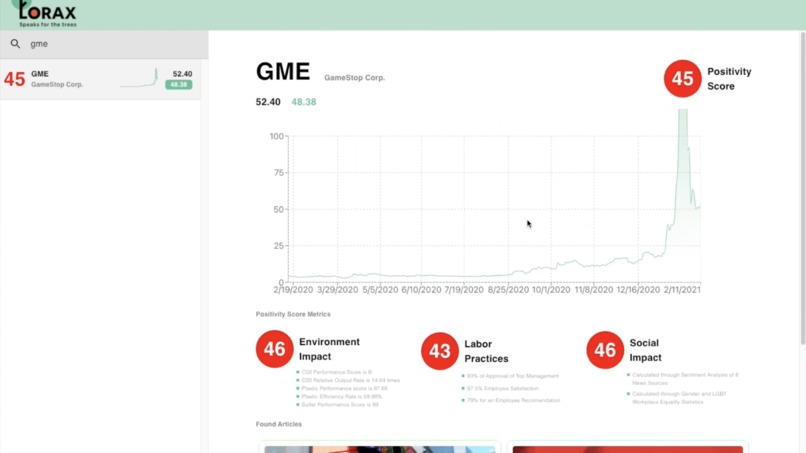This screenshot has width=806, height=453.
Task: Click the large GME ticker heading
Action: (x=283, y=71)
